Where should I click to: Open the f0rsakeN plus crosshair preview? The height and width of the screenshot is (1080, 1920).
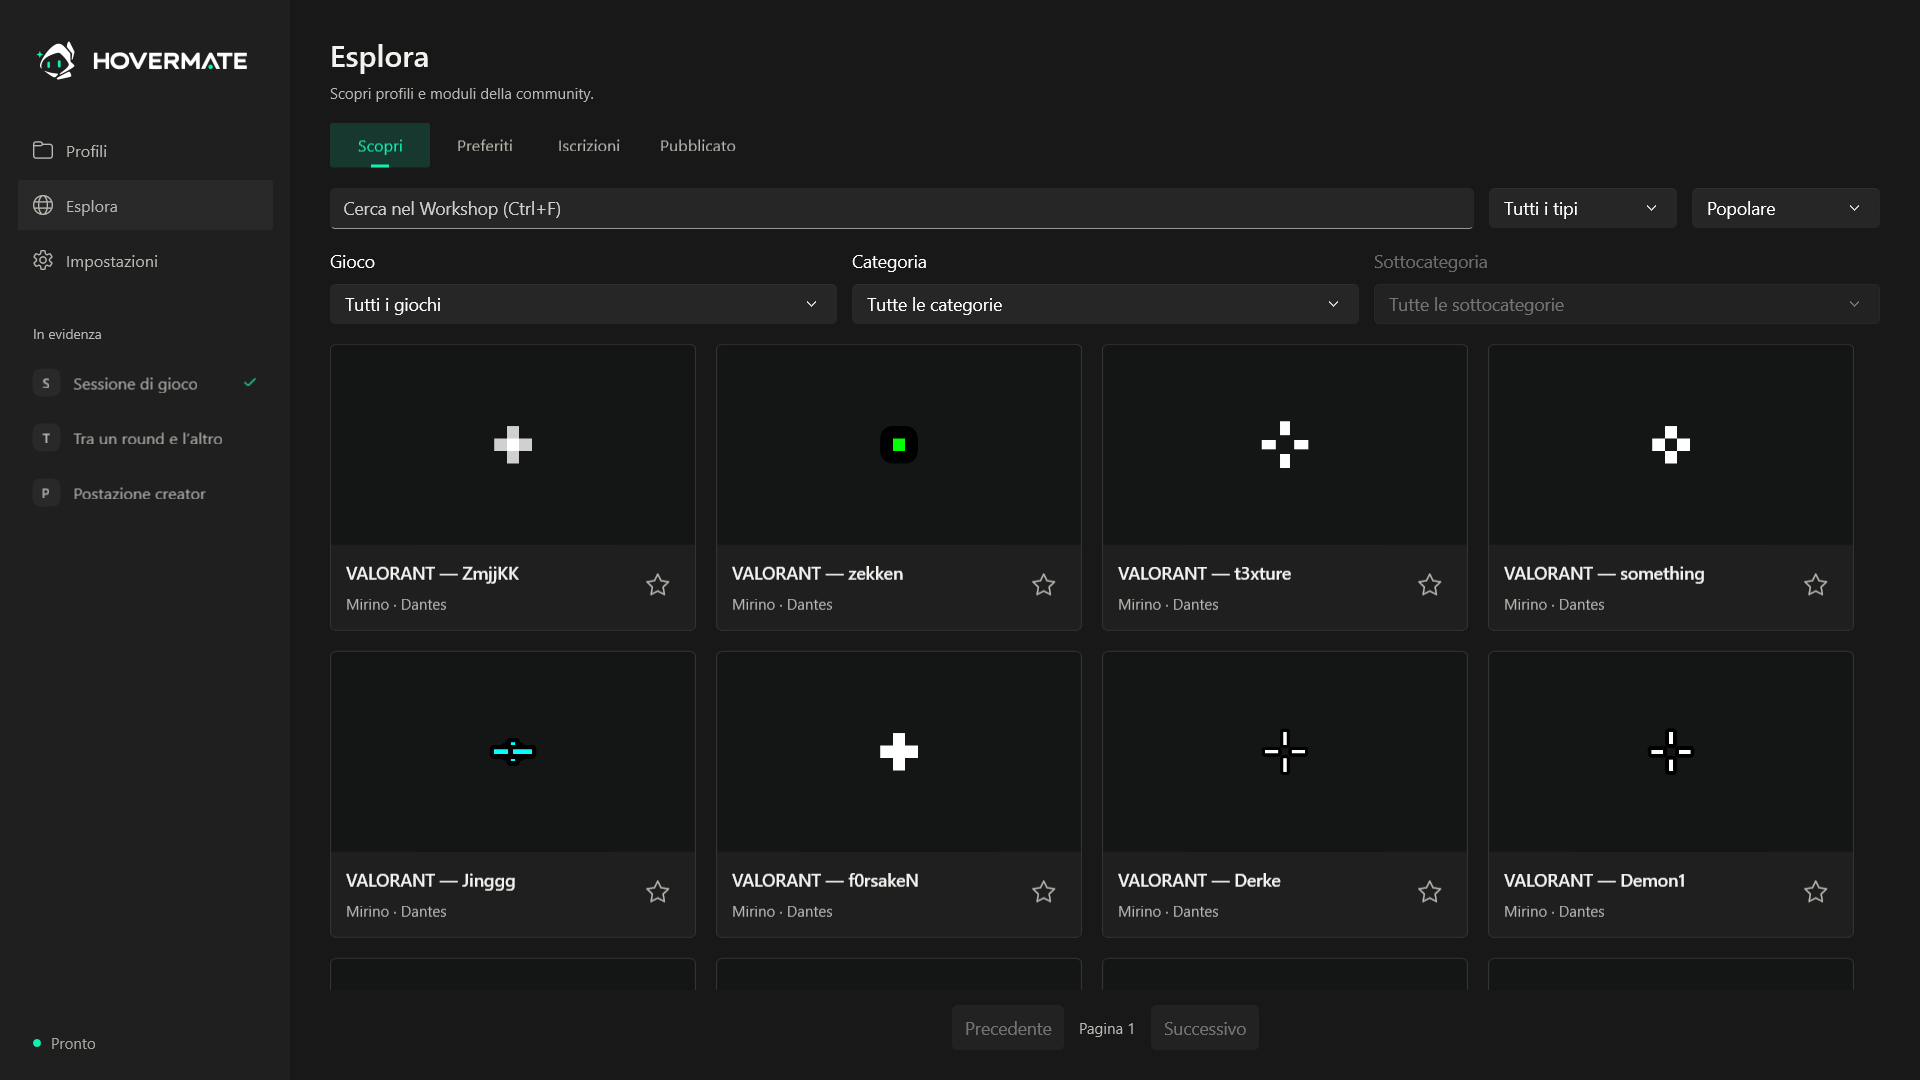pyautogui.click(x=899, y=752)
